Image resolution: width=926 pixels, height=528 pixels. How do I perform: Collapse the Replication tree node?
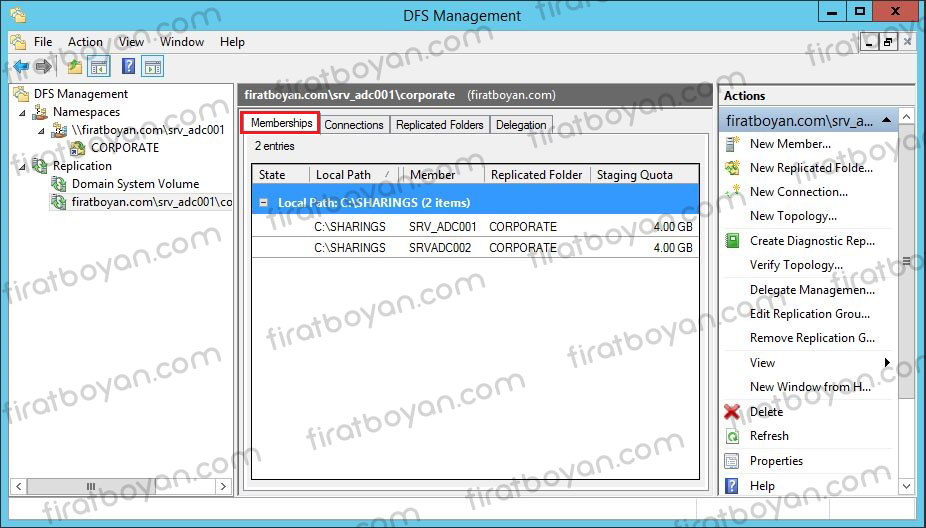pyautogui.click(x=23, y=167)
